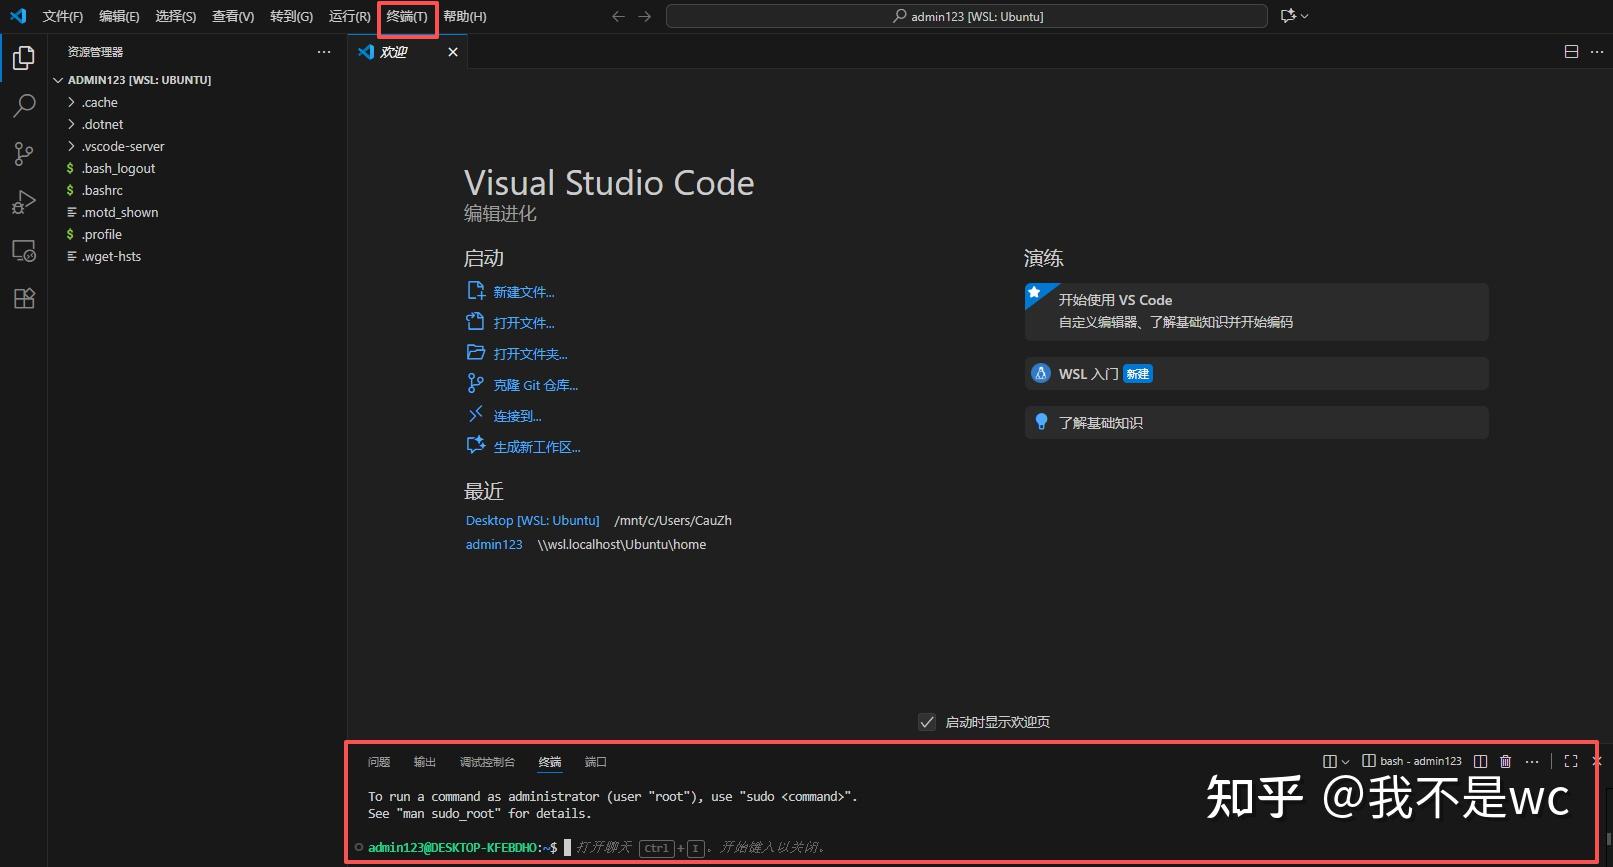
Task: Click the 打开文件夹... link
Action: (530, 354)
